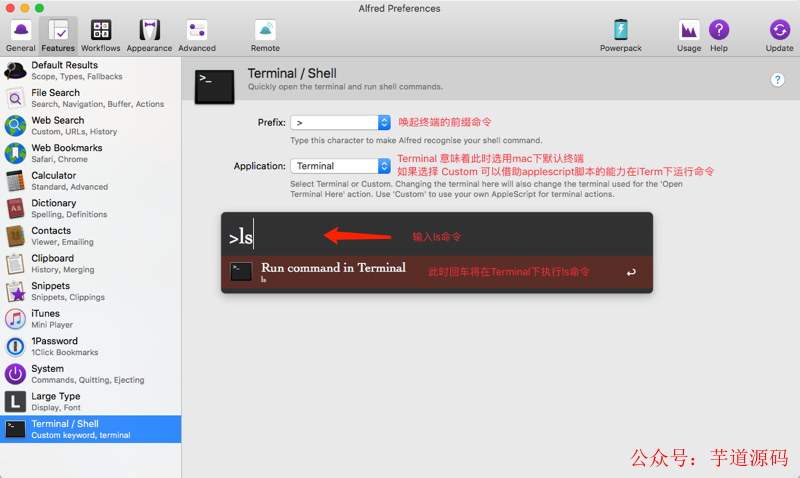Select Default Results hat icon
The width and height of the screenshot is (800, 478).
(15, 70)
